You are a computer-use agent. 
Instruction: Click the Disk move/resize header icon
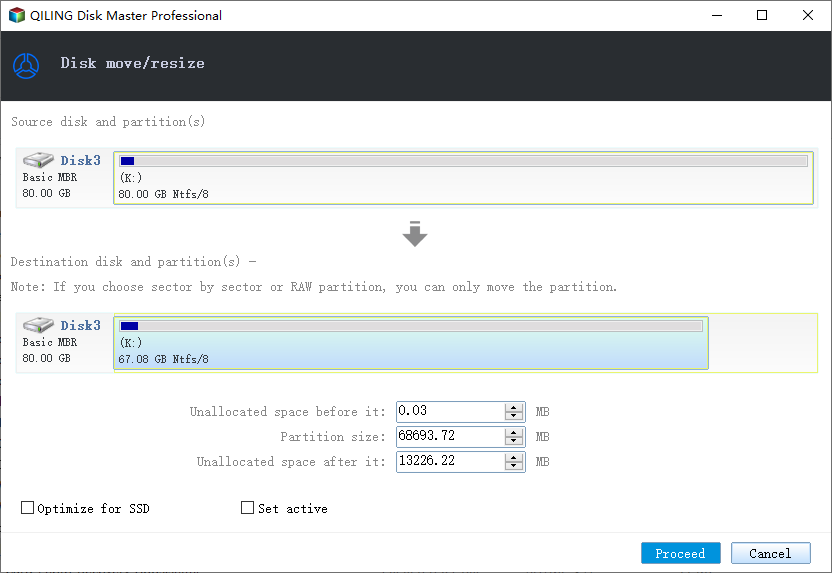tap(26, 66)
